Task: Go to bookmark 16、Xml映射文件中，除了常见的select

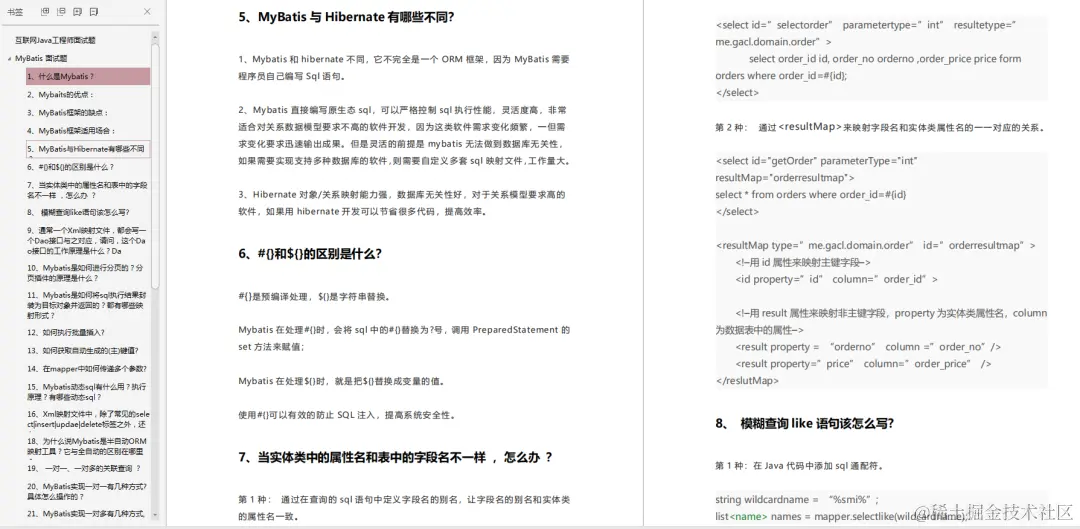Action: click(x=87, y=419)
